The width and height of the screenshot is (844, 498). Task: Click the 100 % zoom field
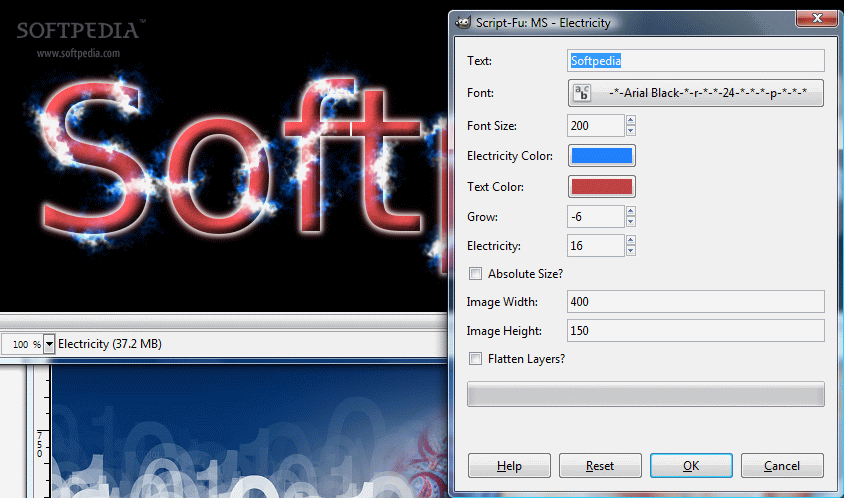pyautogui.click(x=22, y=344)
